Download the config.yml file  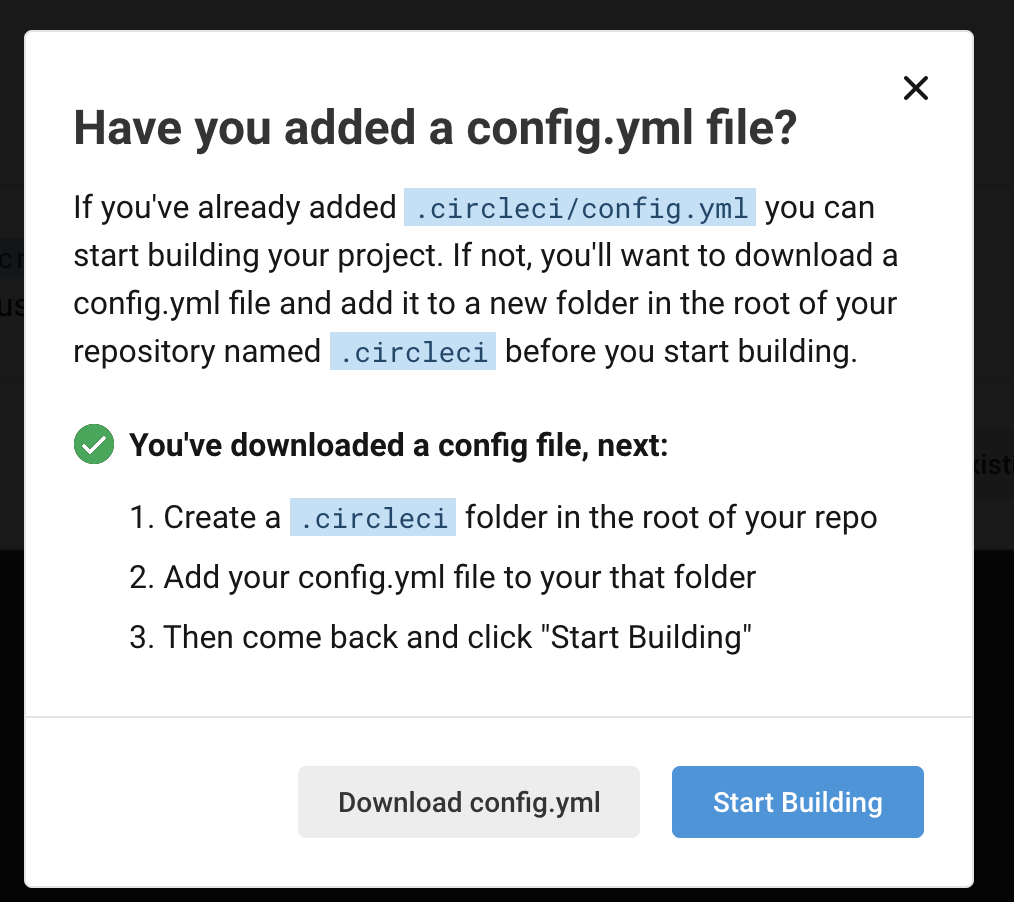click(x=469, y=802)
